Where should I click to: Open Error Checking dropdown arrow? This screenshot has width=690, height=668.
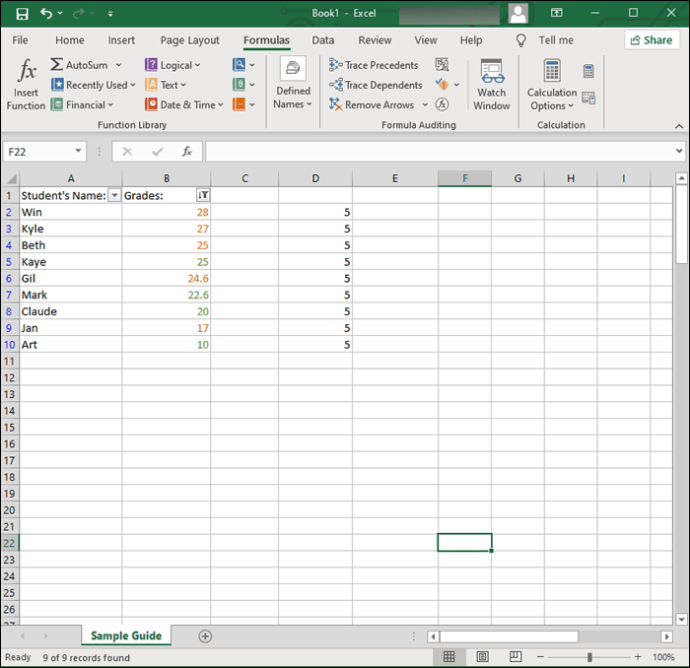(x=457, y=84)
